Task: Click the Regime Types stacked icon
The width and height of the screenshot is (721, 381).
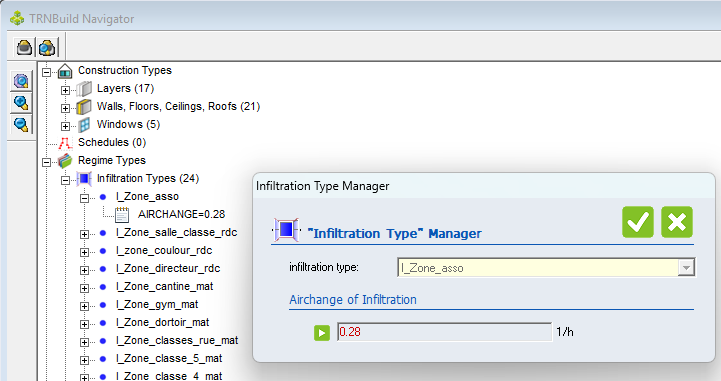Action: click(65, 161)
